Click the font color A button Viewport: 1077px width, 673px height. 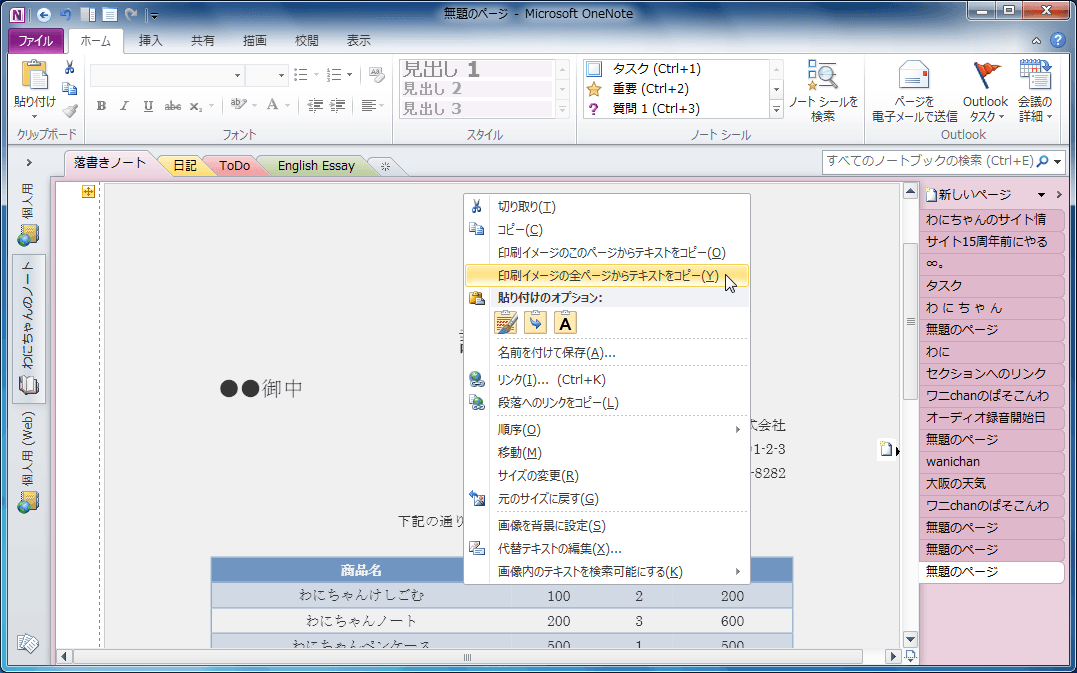click(x=273, y=105)
